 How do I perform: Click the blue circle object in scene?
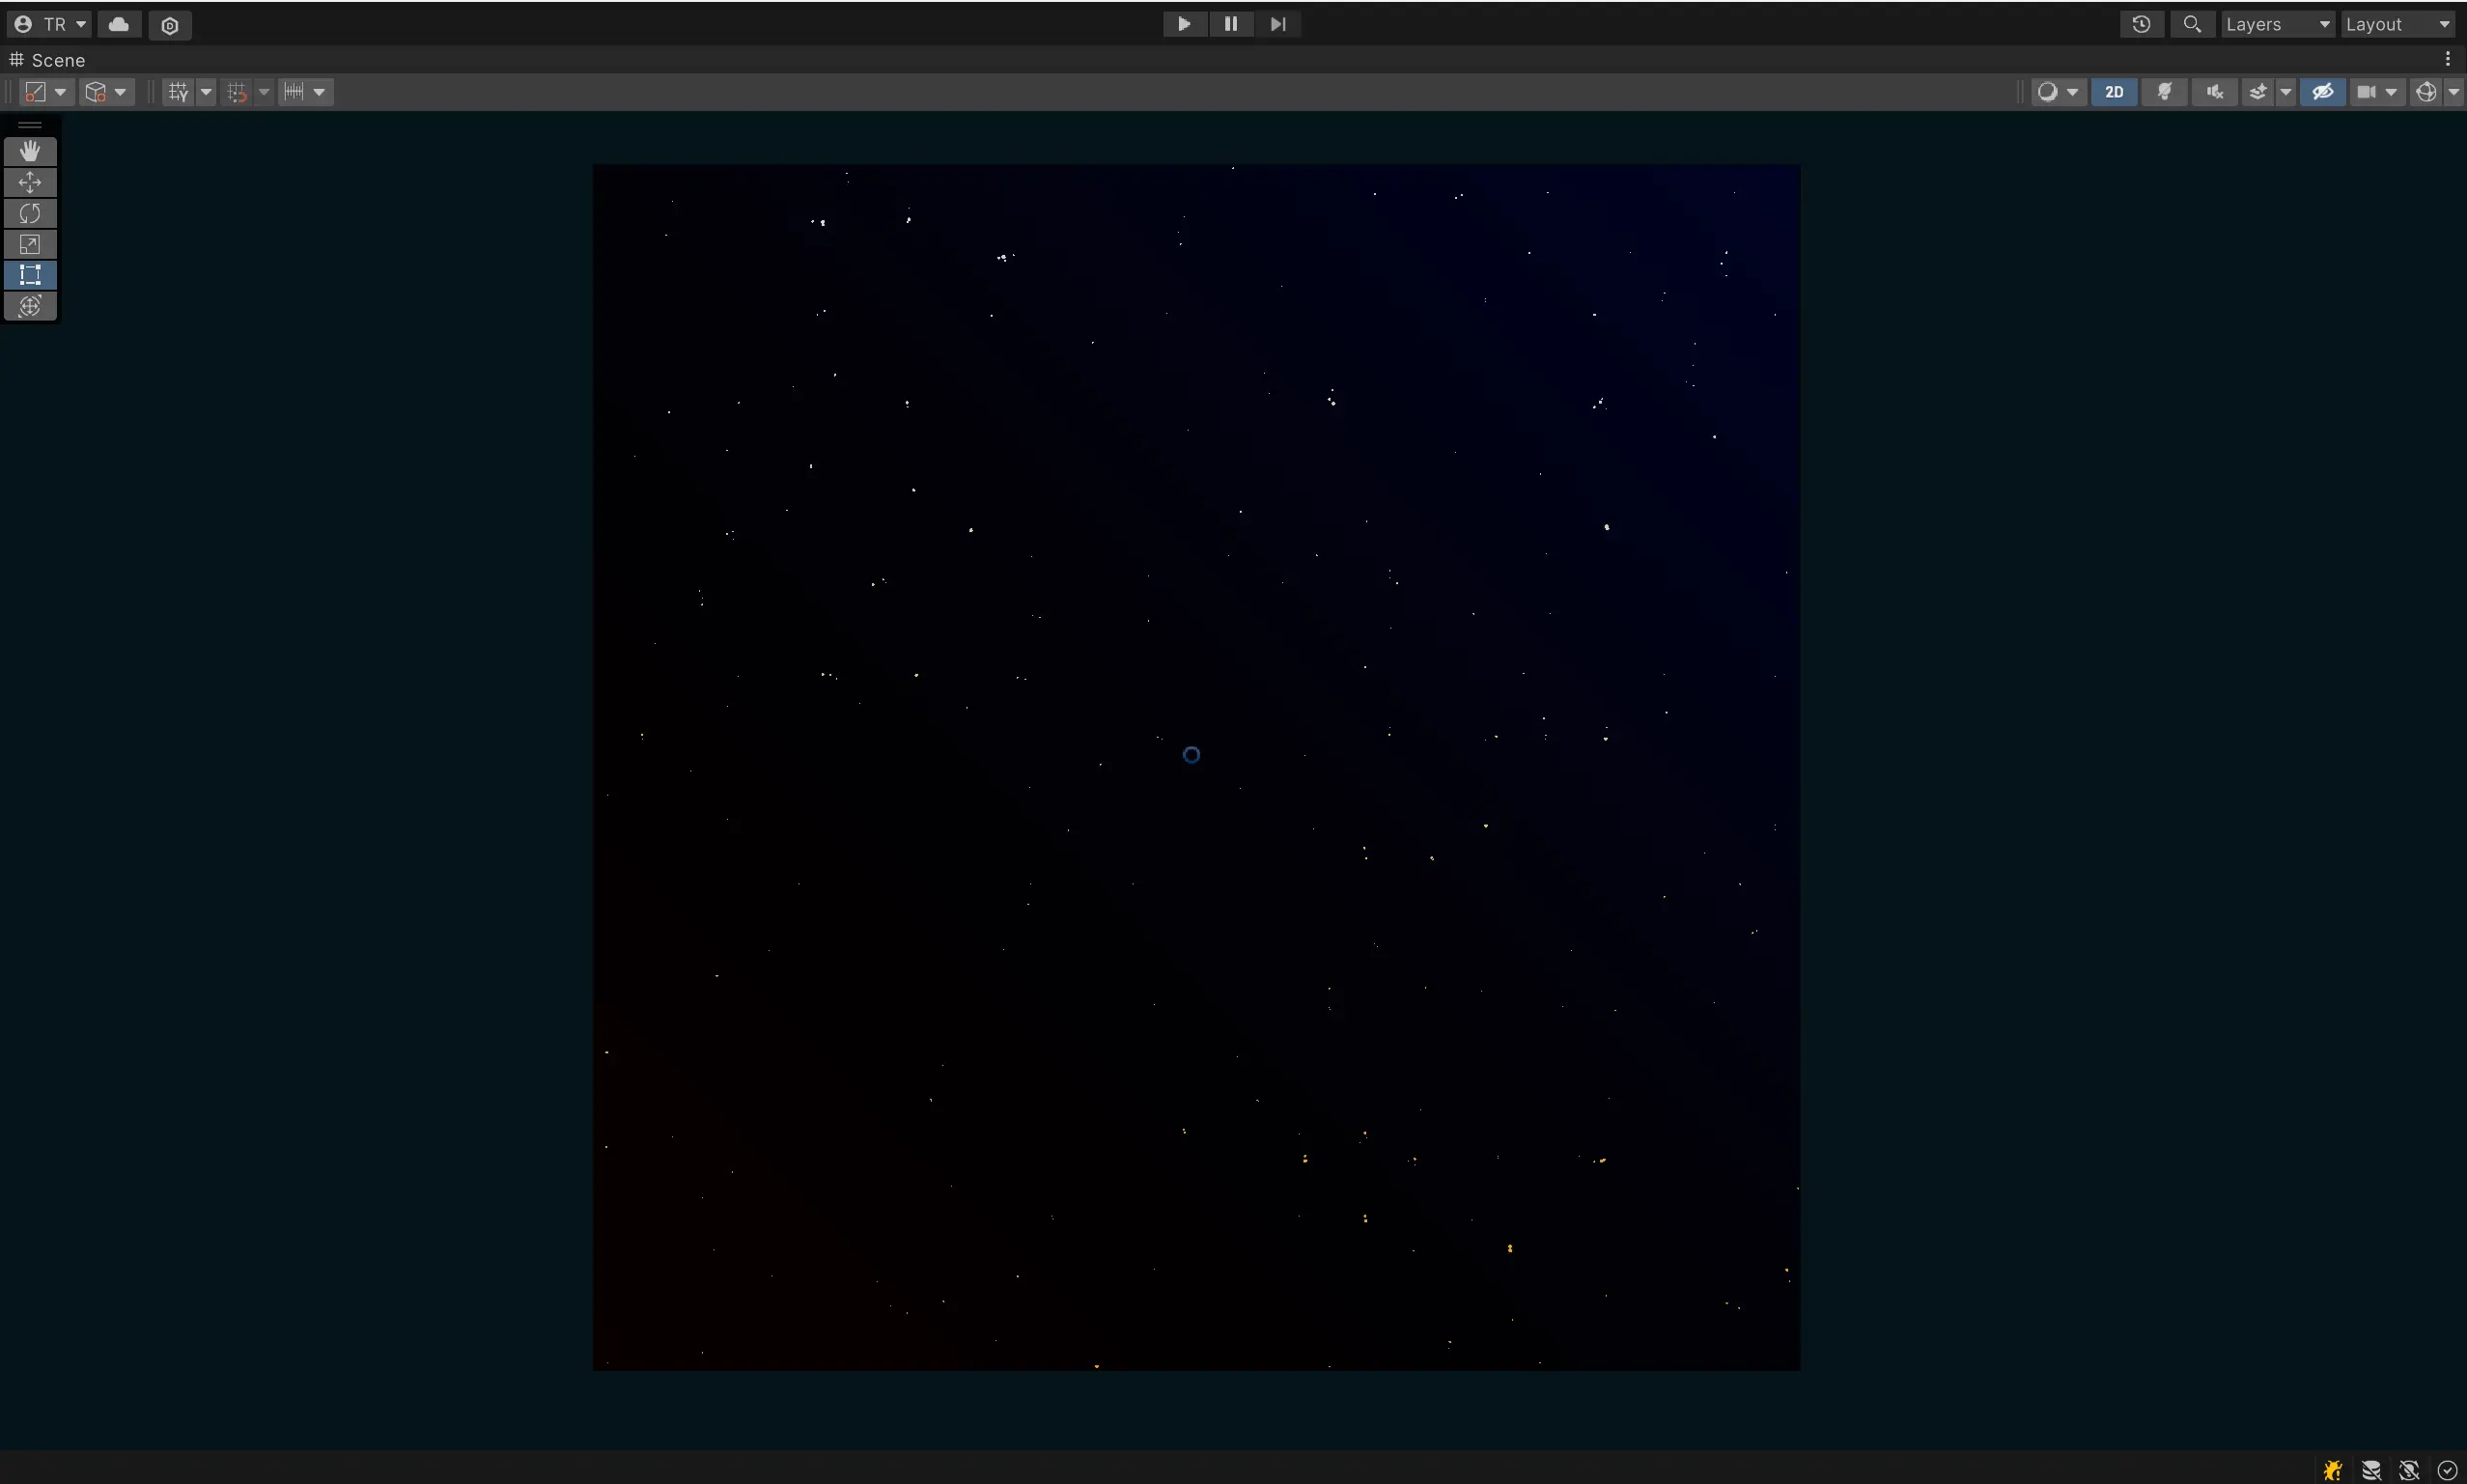tap(1191, 755)
